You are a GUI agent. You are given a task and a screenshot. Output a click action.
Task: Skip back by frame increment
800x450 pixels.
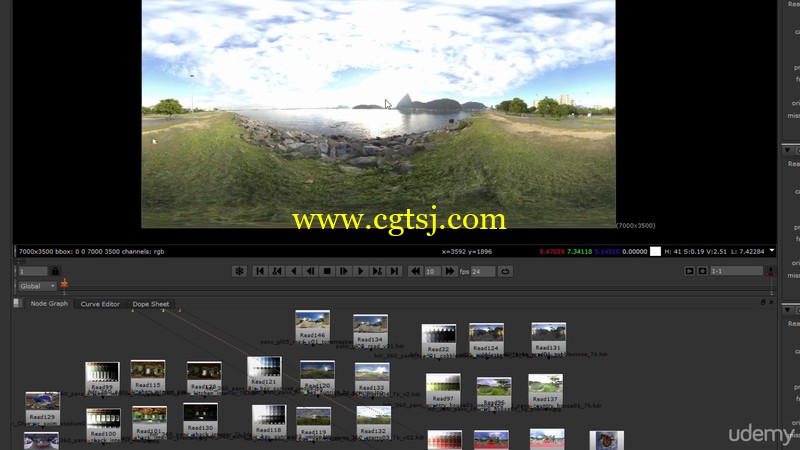(x=415, y=271)
